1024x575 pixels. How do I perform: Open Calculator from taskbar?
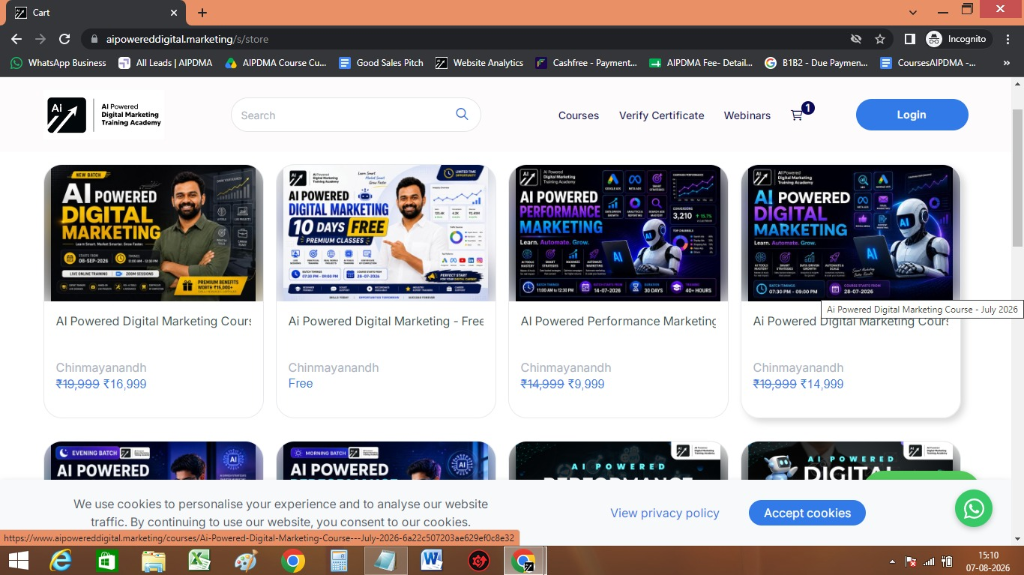(338, 561)
